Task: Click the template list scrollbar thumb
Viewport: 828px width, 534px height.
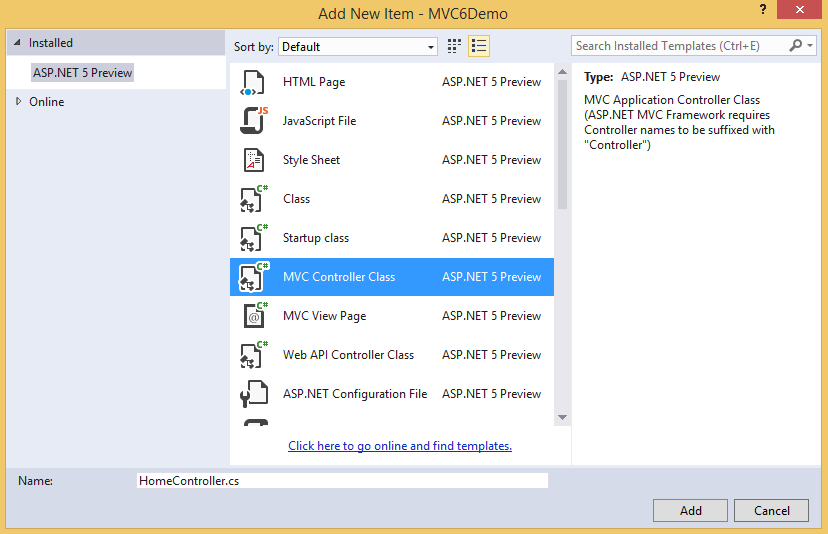Action: [x=562, y=144]
